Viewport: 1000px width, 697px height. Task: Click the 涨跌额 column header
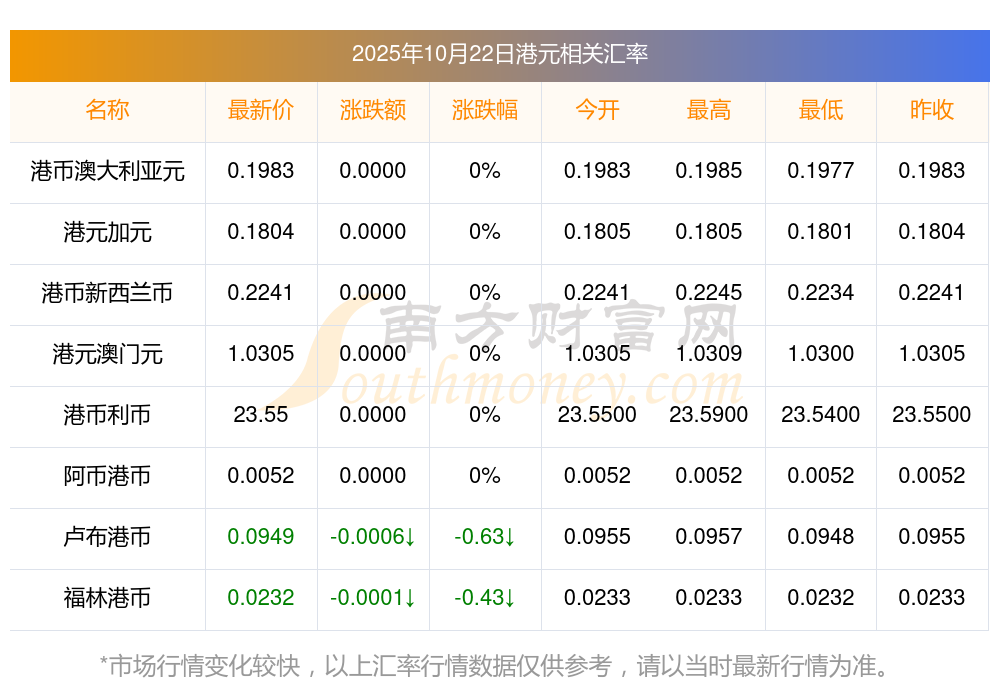pos(373,110)
